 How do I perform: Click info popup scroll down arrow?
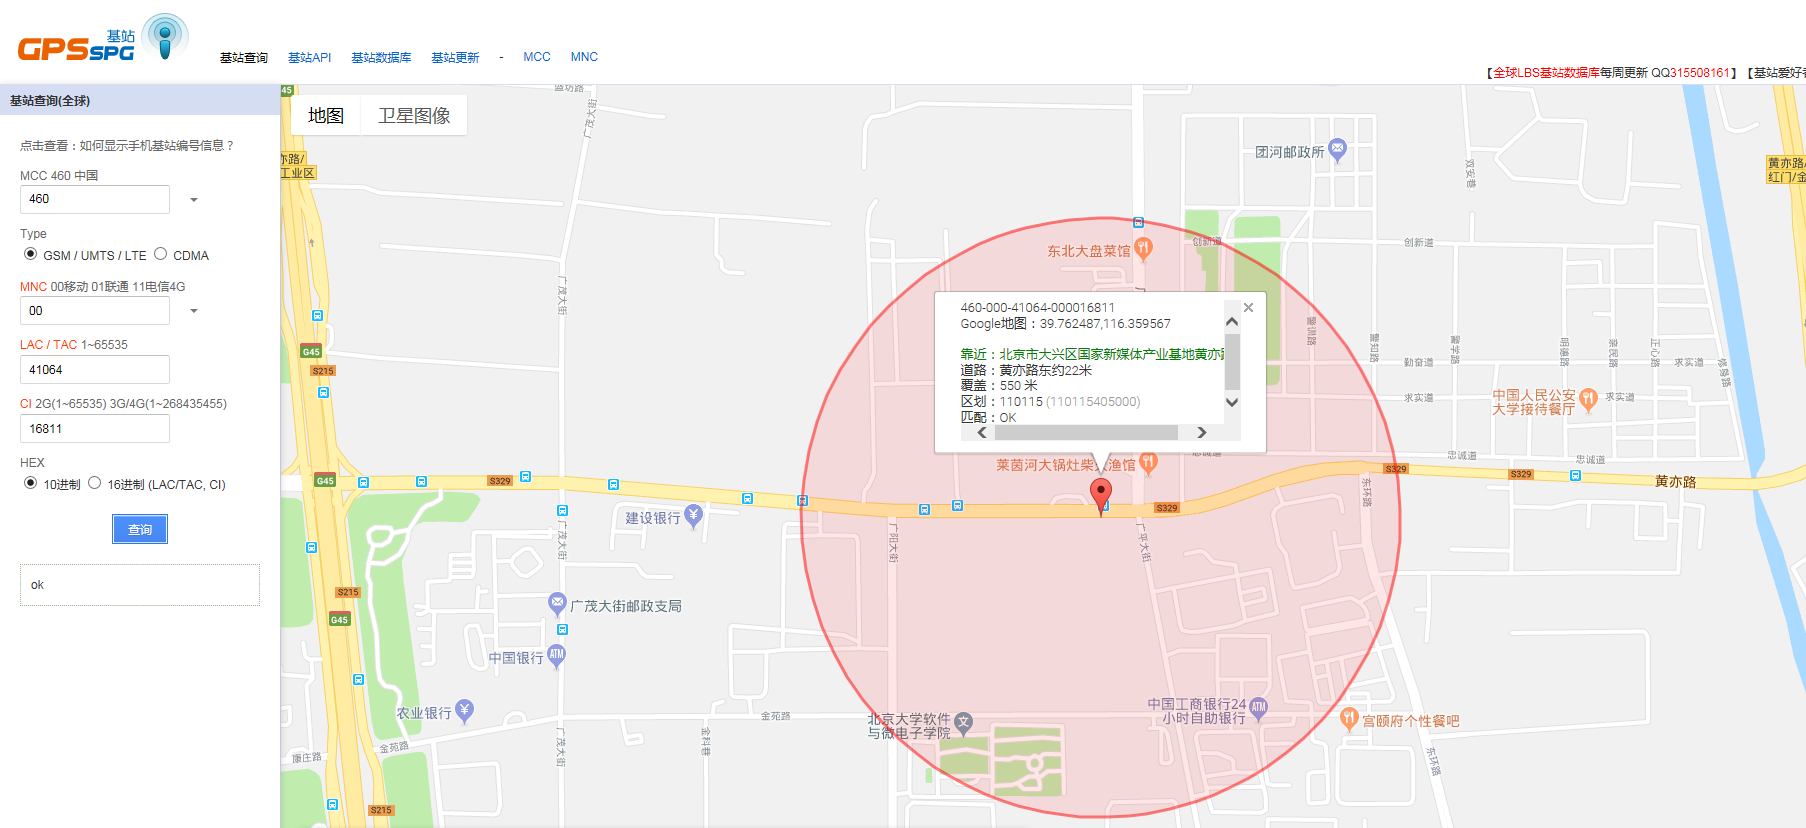1232,402
